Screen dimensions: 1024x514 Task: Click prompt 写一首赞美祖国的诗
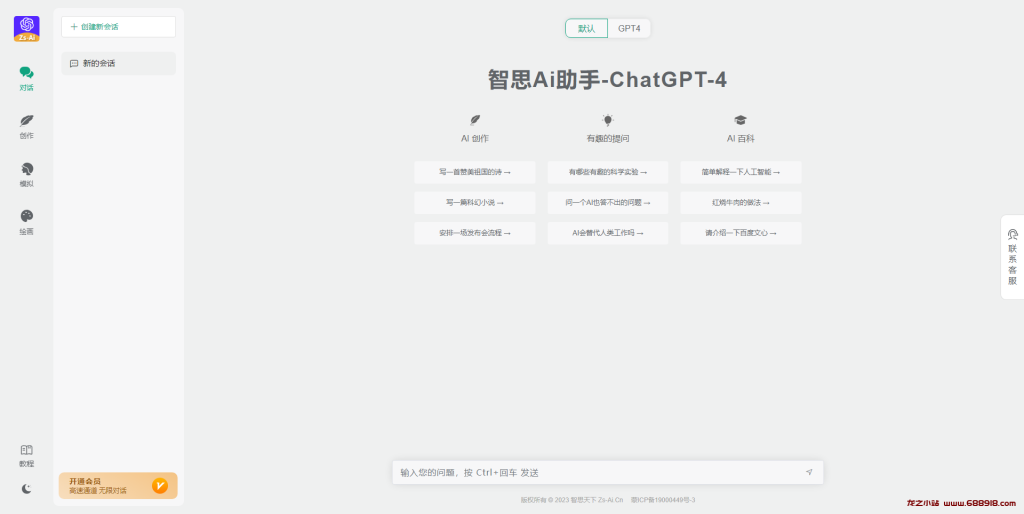(475, 172)
